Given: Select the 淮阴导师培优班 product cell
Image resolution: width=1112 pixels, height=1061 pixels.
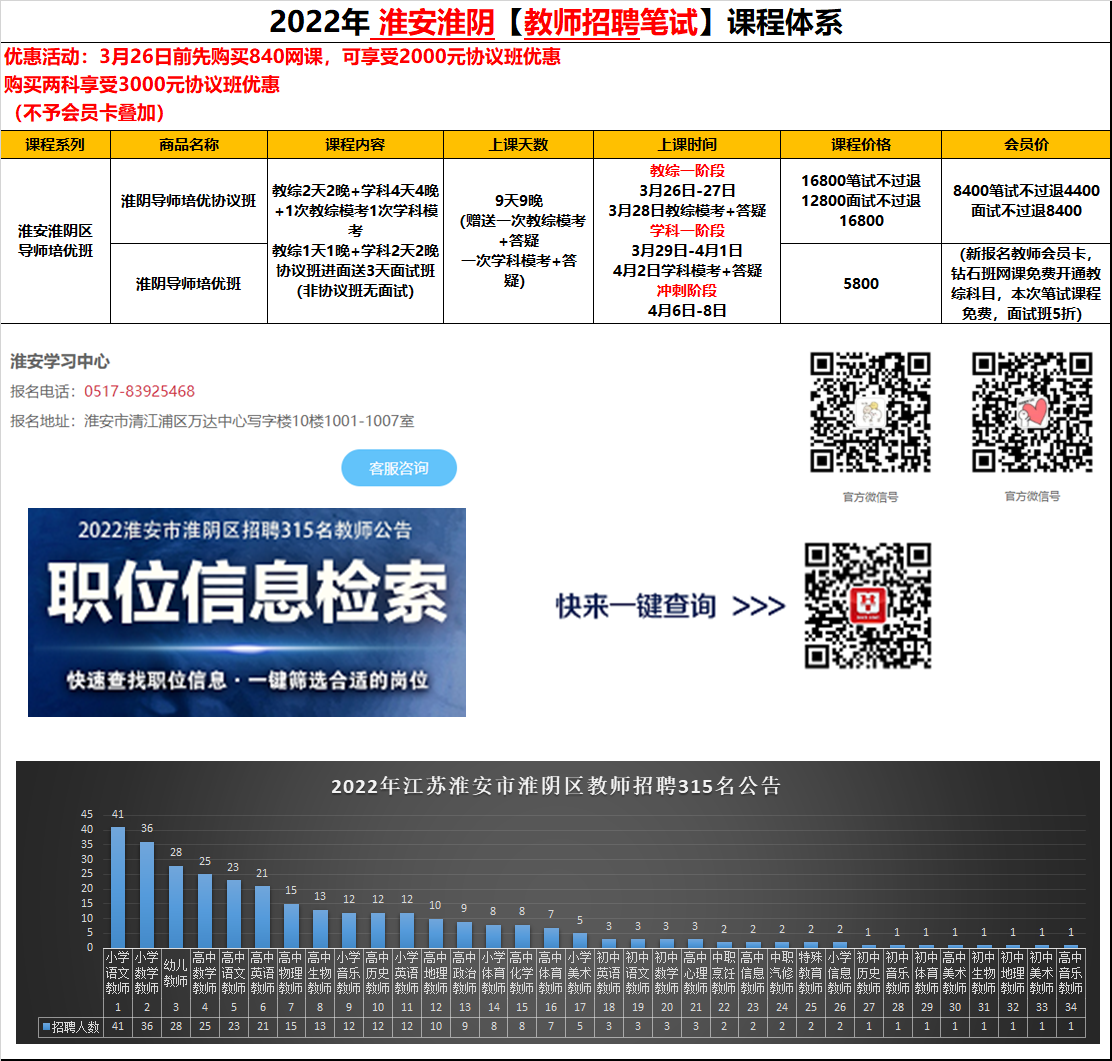Looking at the screenshot, I should pyautogui.click(x=189, y=283).
